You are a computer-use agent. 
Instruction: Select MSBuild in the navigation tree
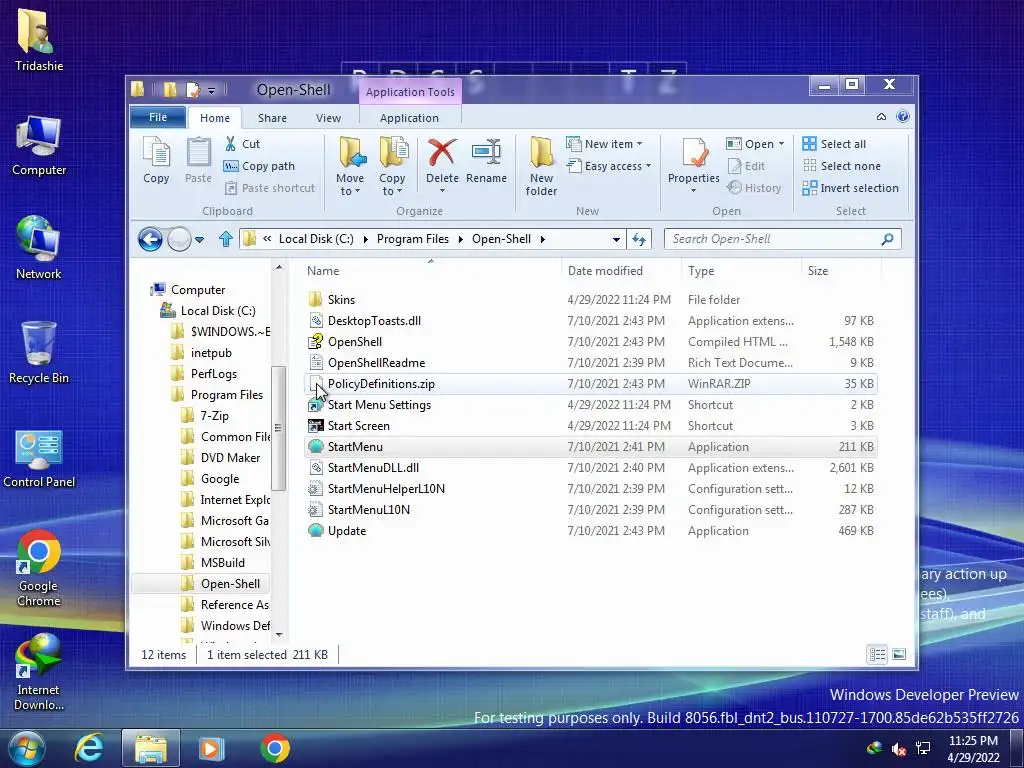(x=223, y=563)
